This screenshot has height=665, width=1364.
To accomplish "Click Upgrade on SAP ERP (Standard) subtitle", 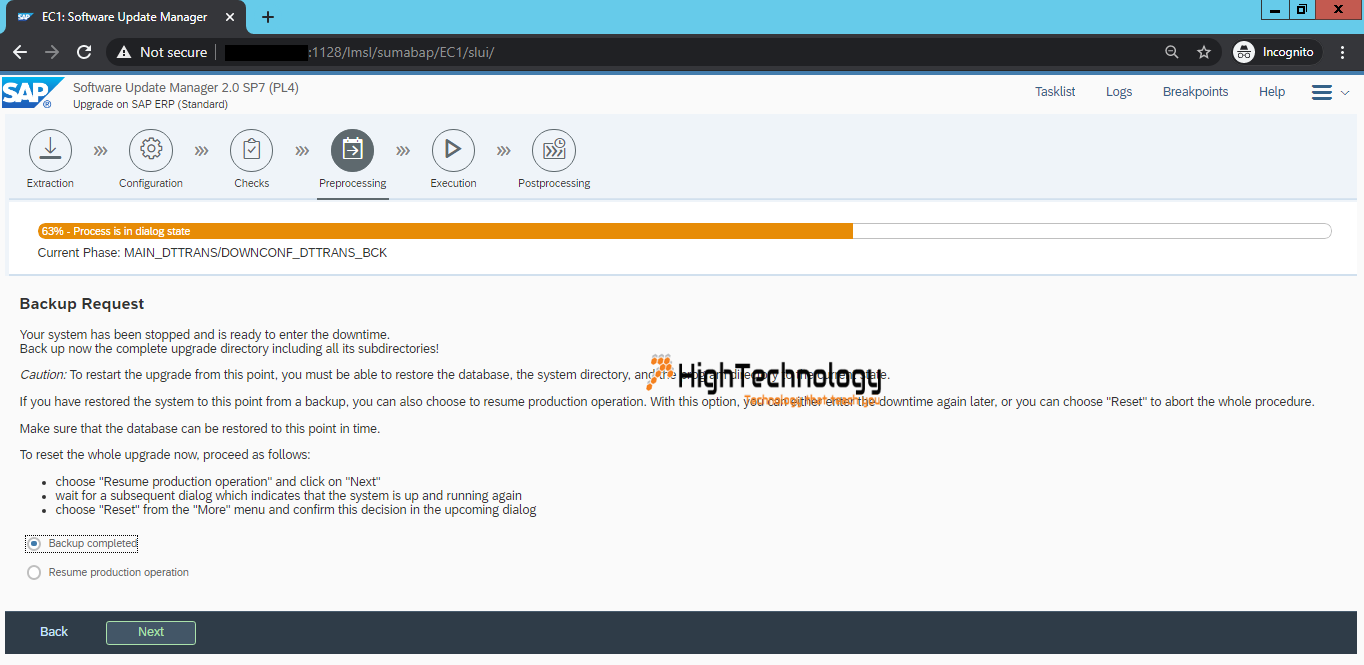I will pos(150,104).
